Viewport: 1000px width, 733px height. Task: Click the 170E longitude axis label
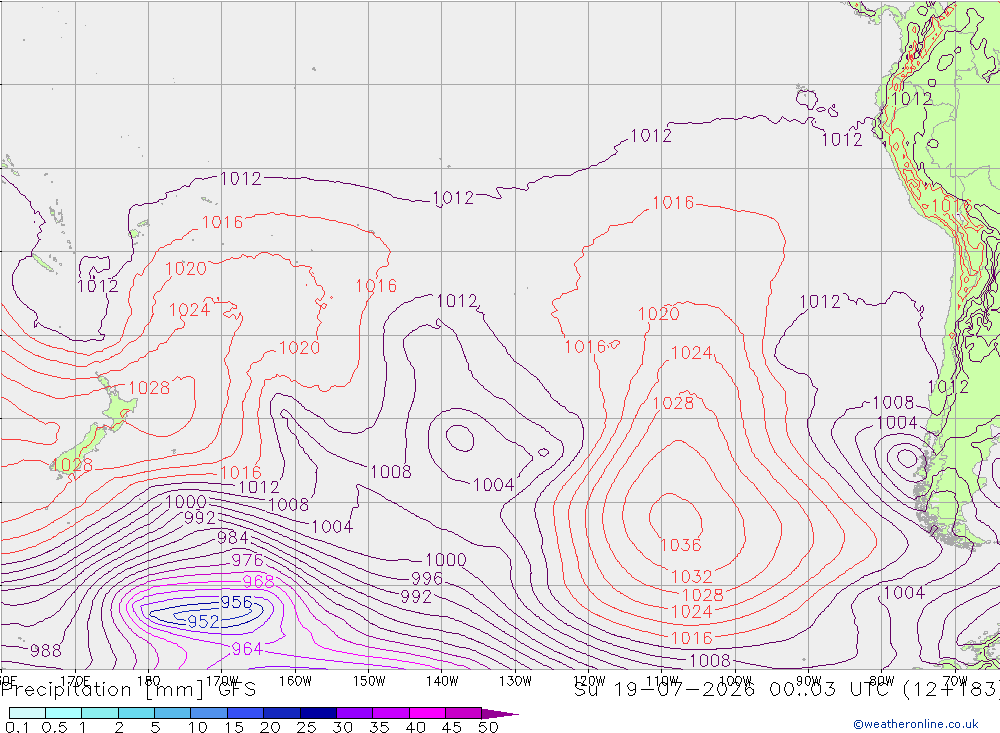(x=75, y=681)
